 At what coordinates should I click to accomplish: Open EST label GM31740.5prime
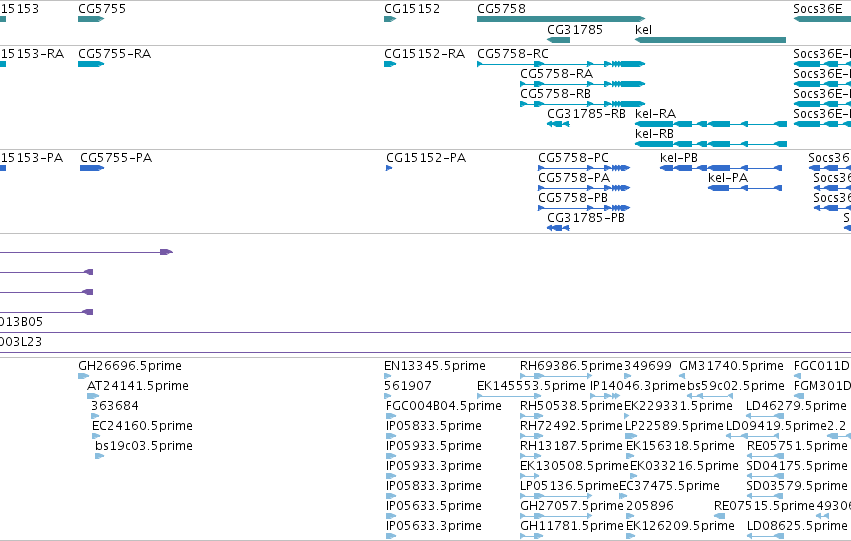tap(732, 366)
